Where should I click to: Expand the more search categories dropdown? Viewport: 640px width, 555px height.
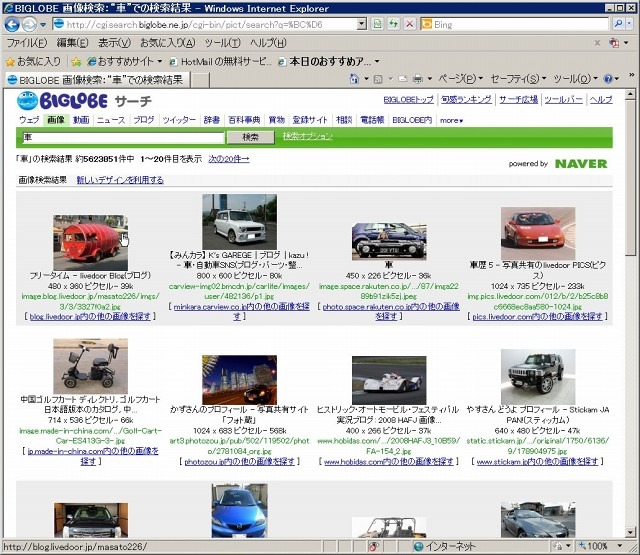pyautogui.click(x=451, y=120)
